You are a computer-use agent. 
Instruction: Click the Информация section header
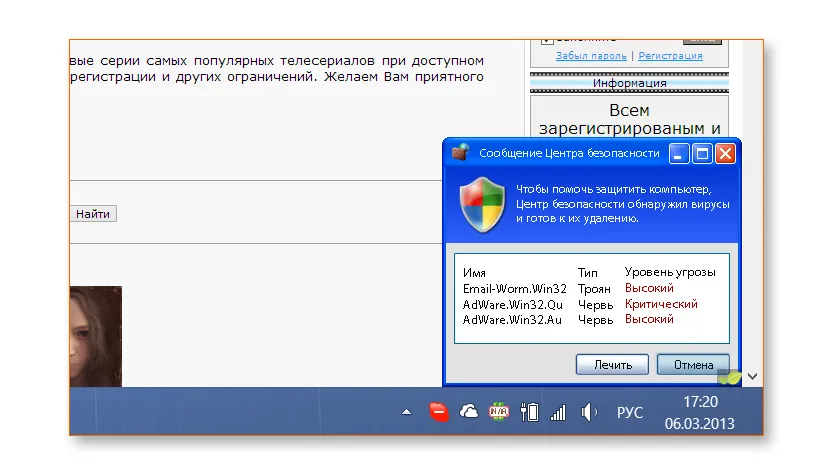point(629,83)
